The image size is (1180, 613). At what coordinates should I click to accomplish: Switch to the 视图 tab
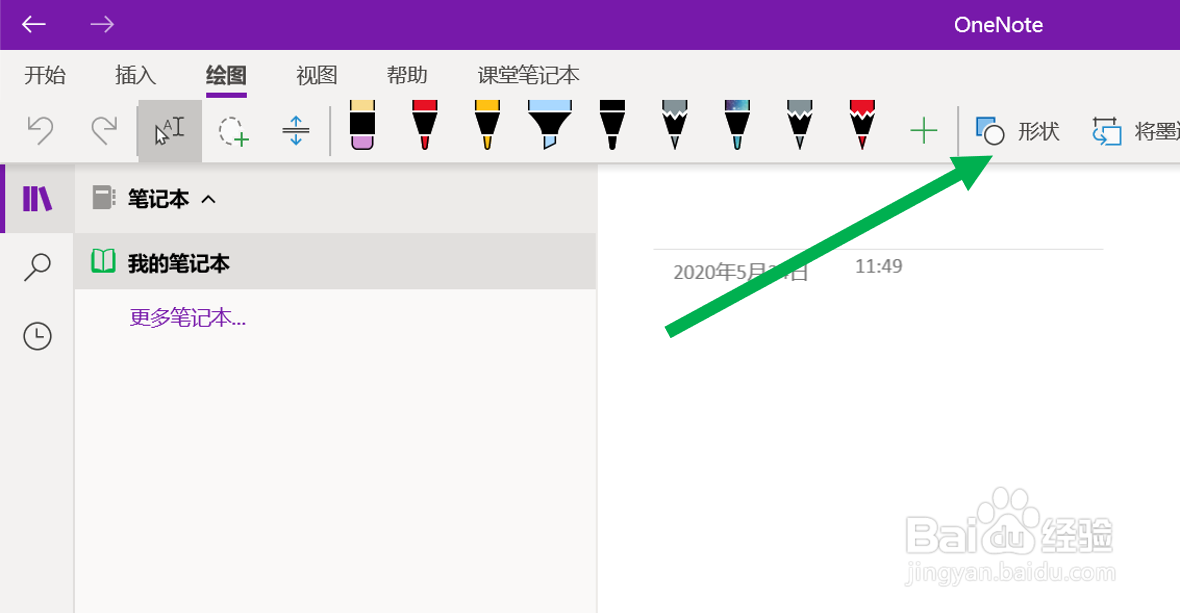pyautogui.click(x=317, y=75)
